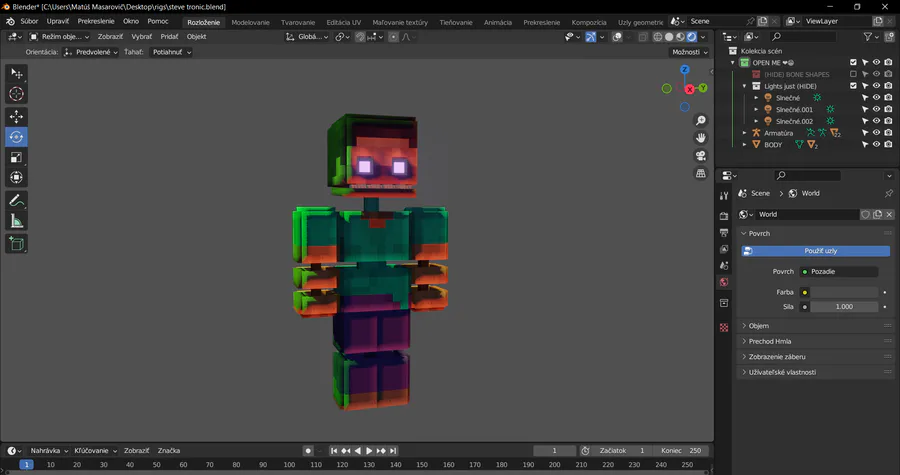Open the Upraviť menu

pos(57,21)
